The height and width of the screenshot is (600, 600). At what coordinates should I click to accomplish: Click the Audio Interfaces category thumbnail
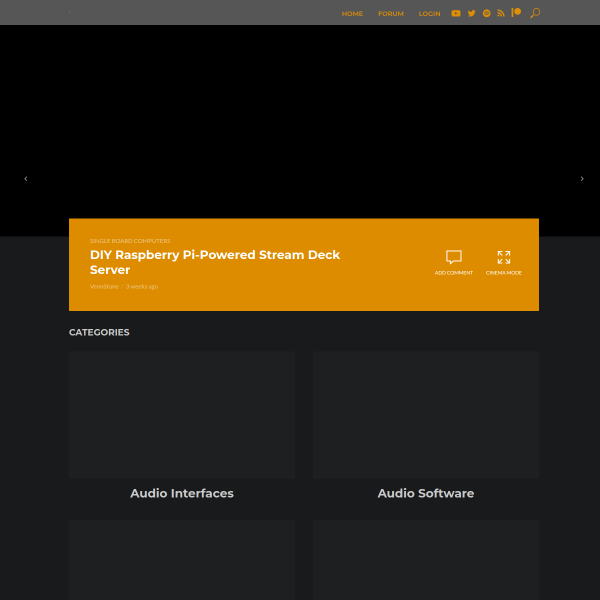182,415
